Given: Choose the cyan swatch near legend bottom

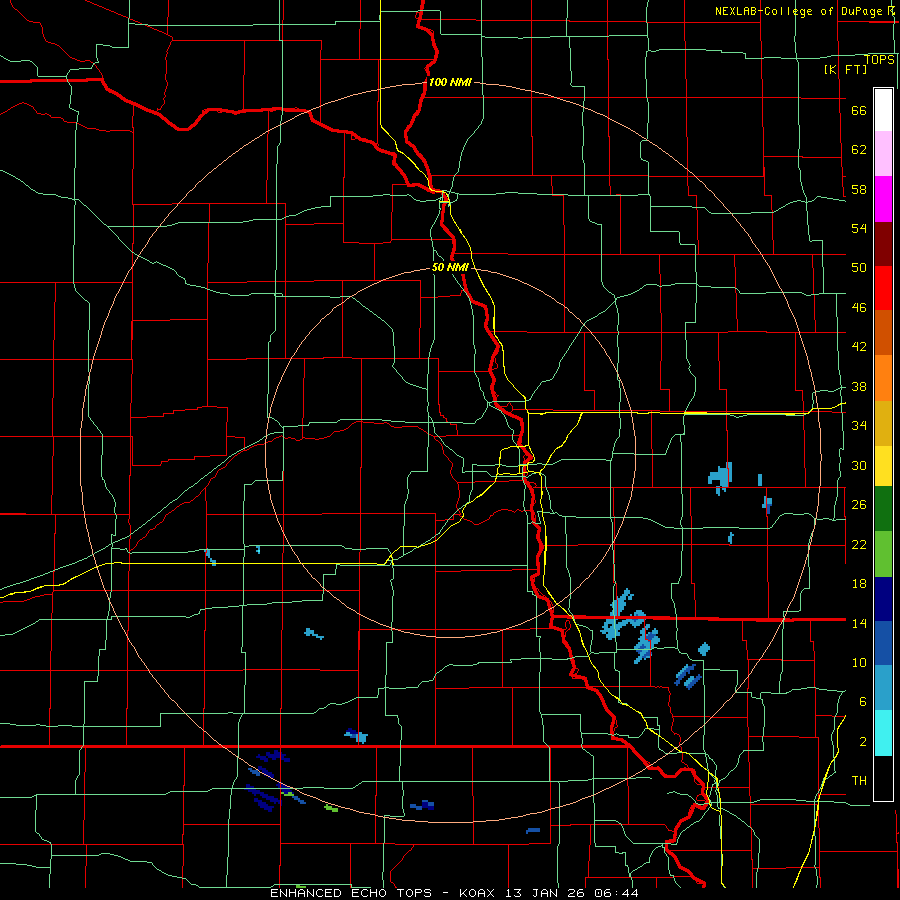Looking at the screenshot, I should [883, 733].
